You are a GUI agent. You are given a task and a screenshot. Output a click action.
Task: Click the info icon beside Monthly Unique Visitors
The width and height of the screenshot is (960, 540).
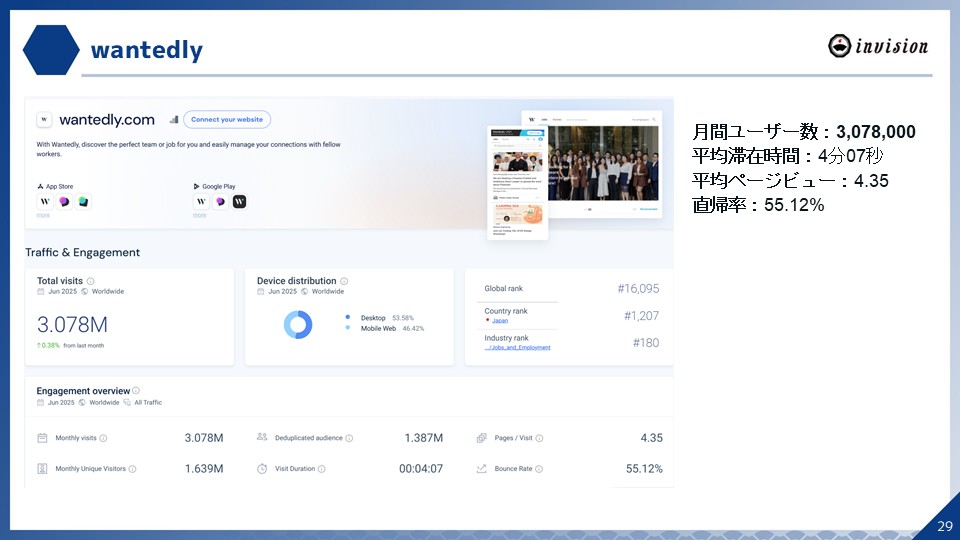click(132, 469)
